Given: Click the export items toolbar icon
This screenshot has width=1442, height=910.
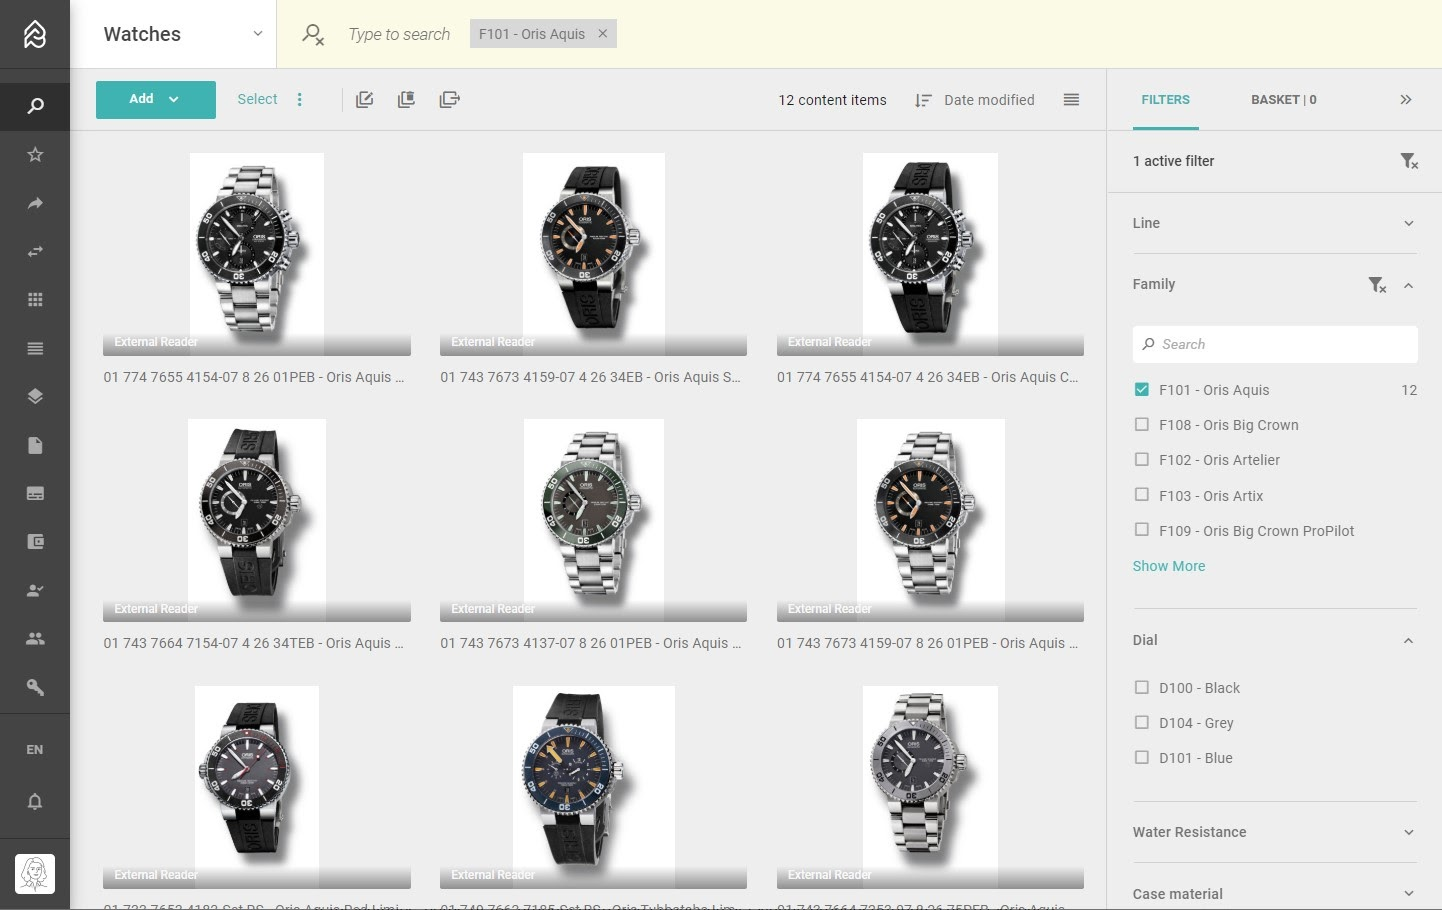Looking at the screenshot, I should point(449,99).
